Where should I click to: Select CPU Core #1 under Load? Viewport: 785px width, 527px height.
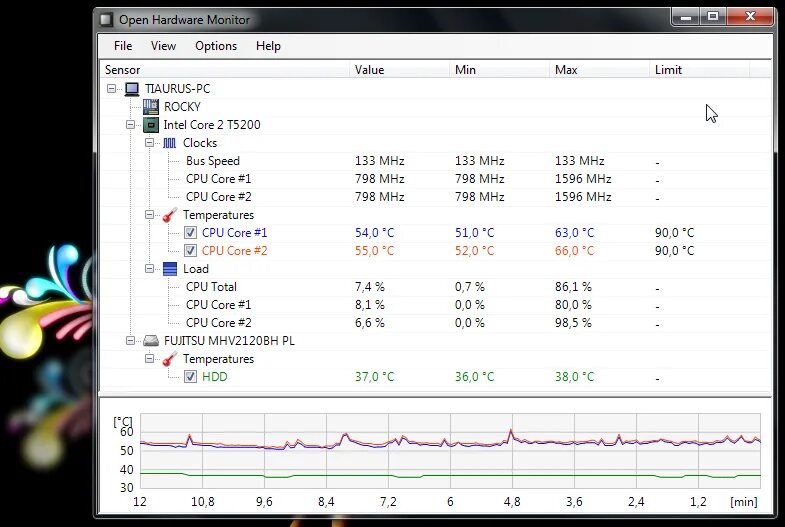tap(218, 305)
